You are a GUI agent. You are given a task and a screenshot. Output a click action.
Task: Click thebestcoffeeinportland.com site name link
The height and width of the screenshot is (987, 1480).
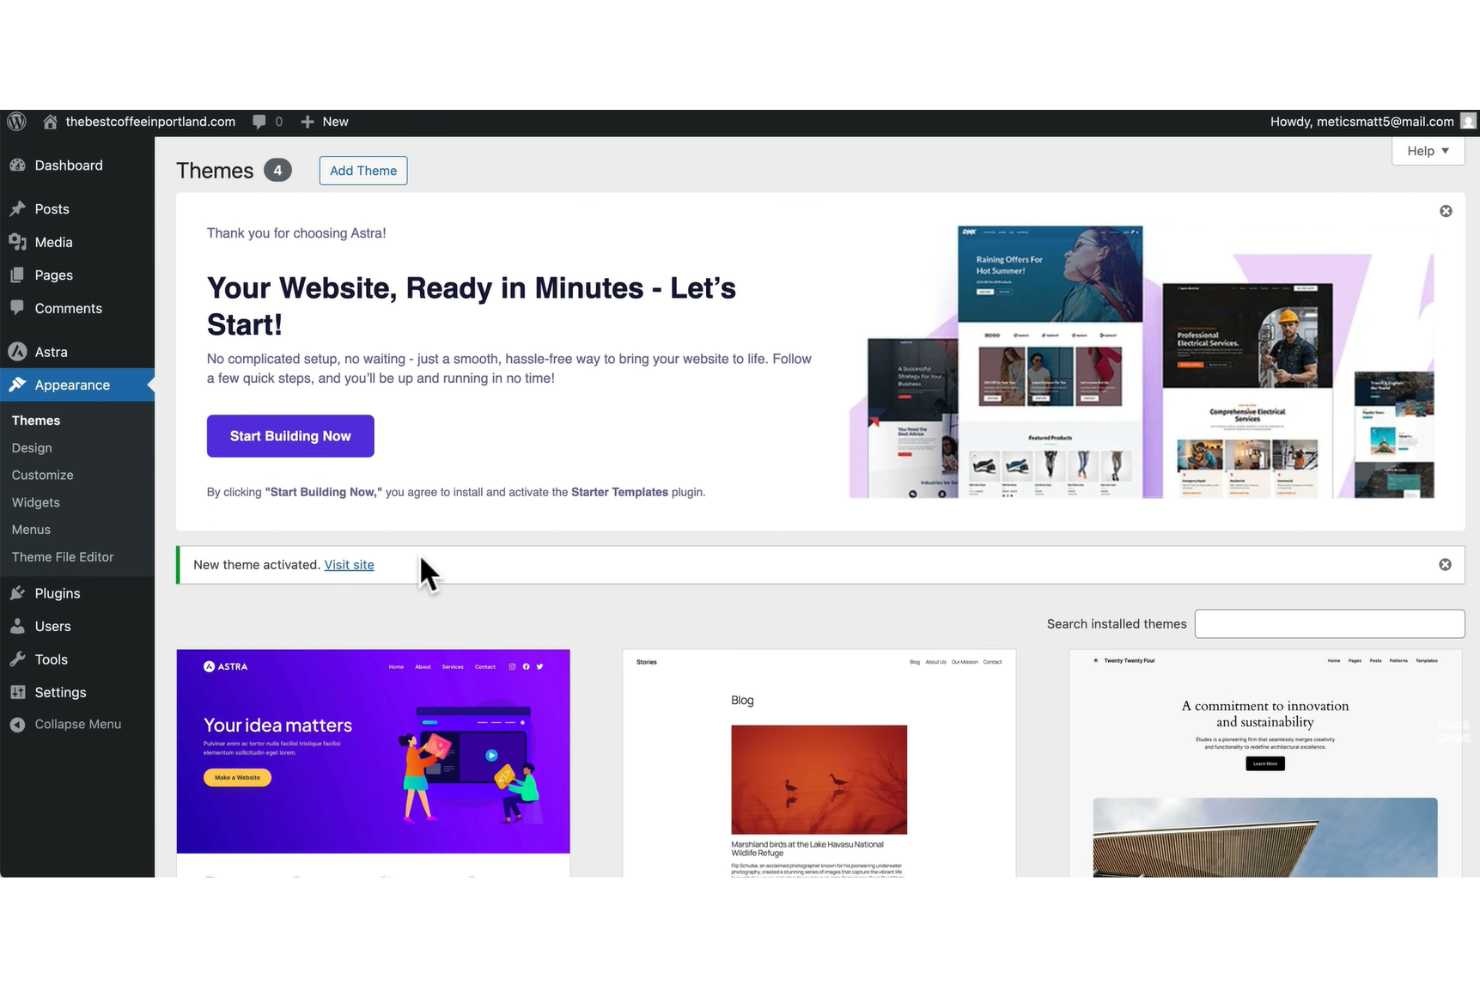(x=150, y=121)
